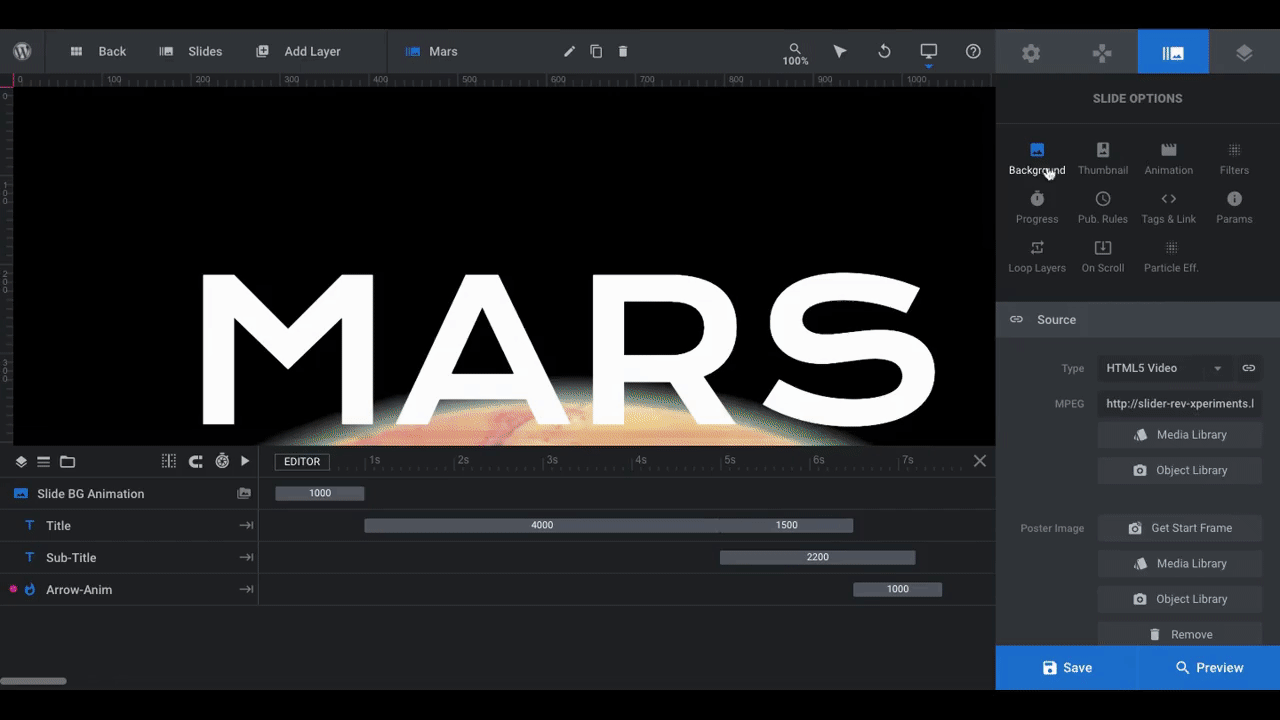Open the Slides menu
1280x720 pixels.
point(191,51)
